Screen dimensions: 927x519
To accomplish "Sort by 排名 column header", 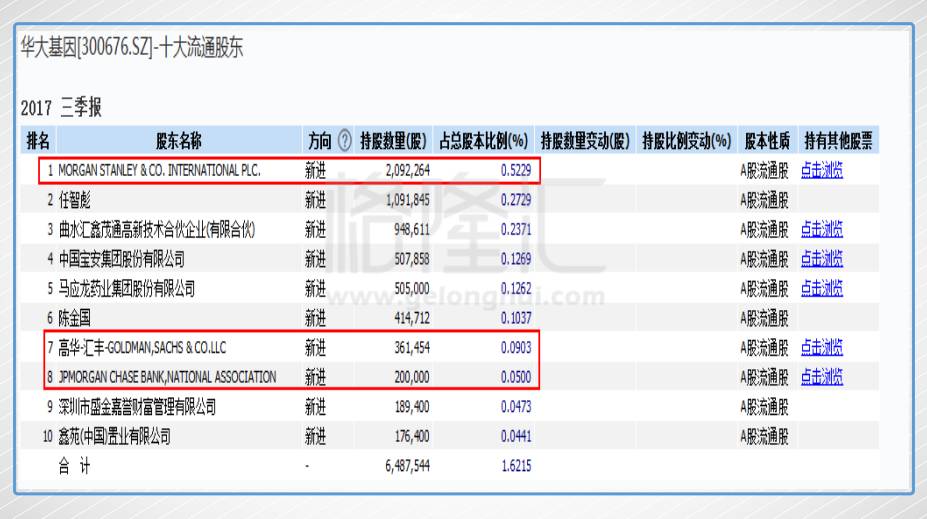I will [38, 142].
